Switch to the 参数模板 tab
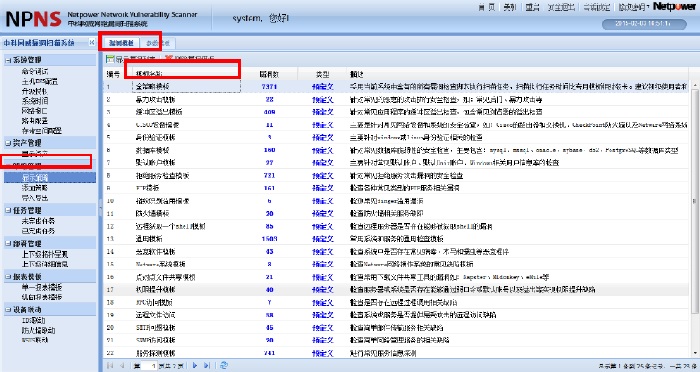This screenshot has height=372, width=700. point(158,43)
